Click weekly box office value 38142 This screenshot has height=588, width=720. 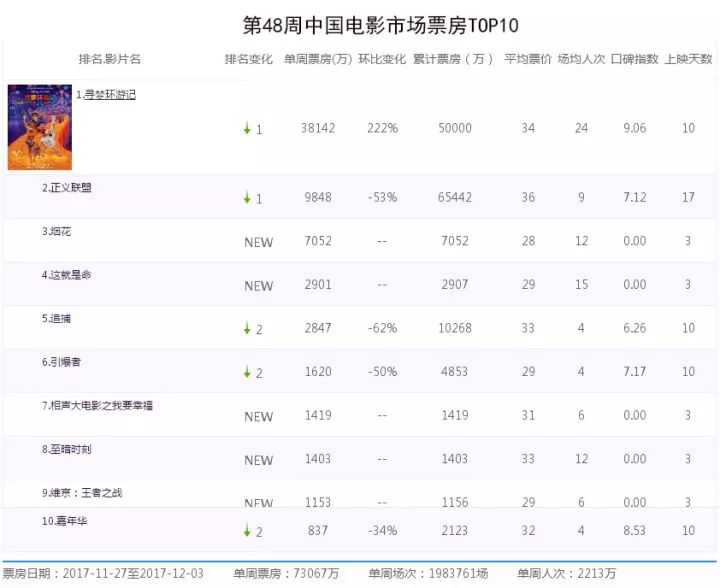pos(318,128)
